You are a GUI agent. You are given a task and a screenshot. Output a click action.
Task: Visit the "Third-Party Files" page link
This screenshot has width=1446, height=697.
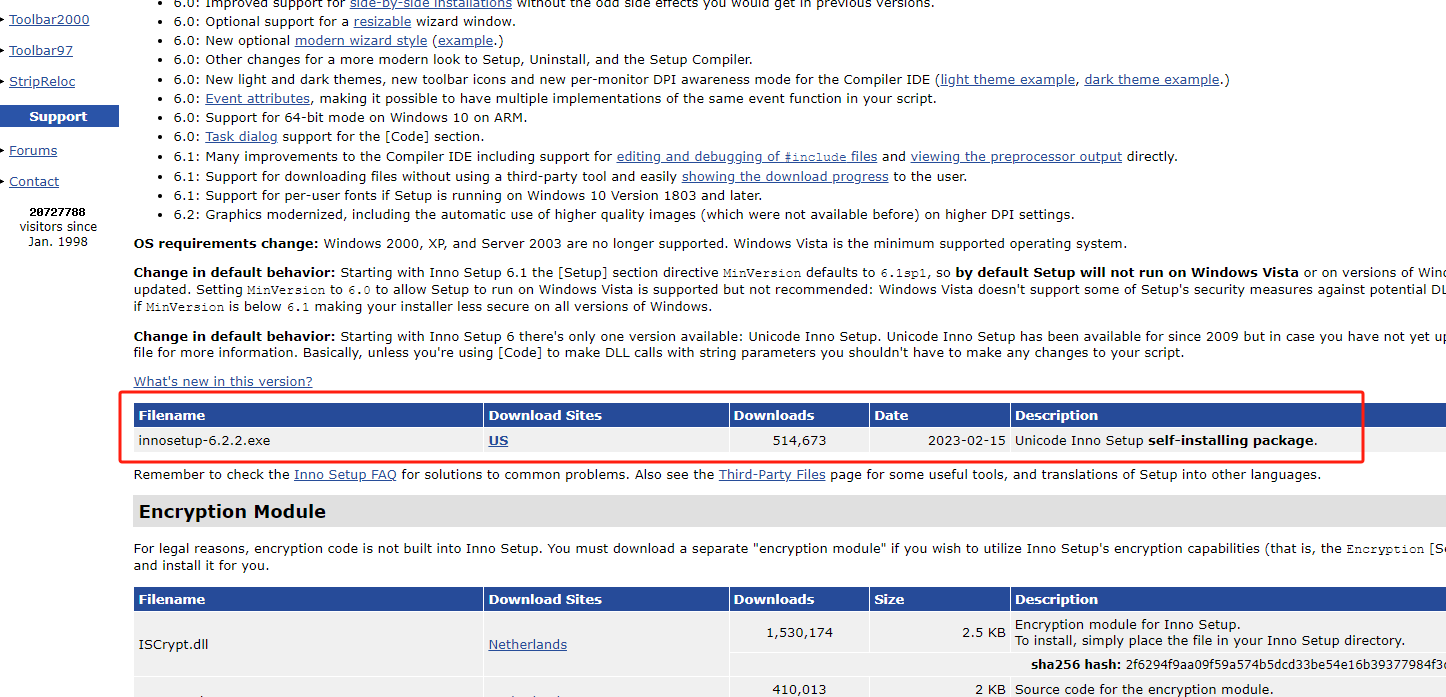click(772, 474)
